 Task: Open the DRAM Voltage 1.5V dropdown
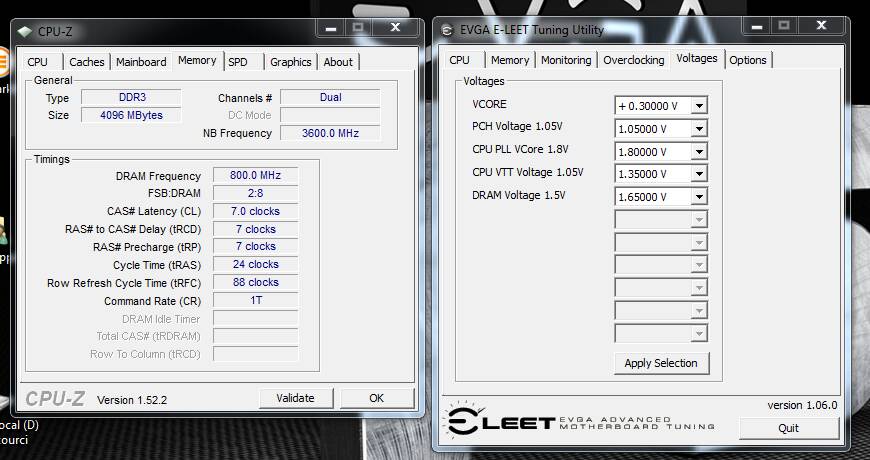coord(699,196)
